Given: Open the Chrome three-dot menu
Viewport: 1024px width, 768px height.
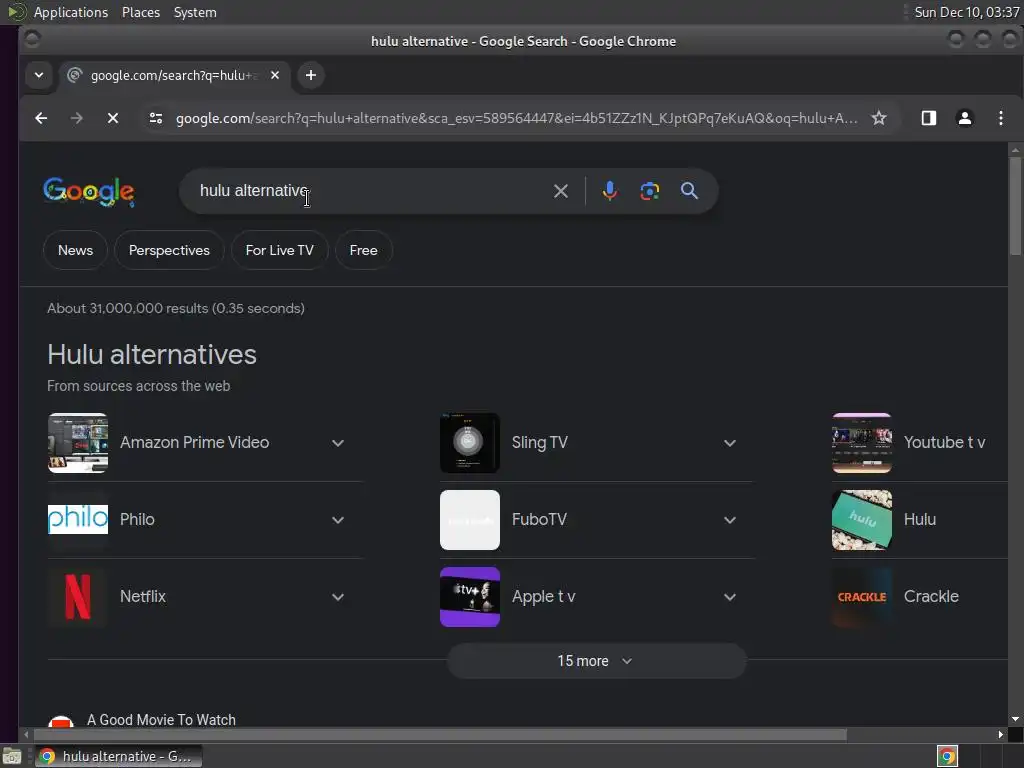Looking at the screenshot, I should (1000, 118).
